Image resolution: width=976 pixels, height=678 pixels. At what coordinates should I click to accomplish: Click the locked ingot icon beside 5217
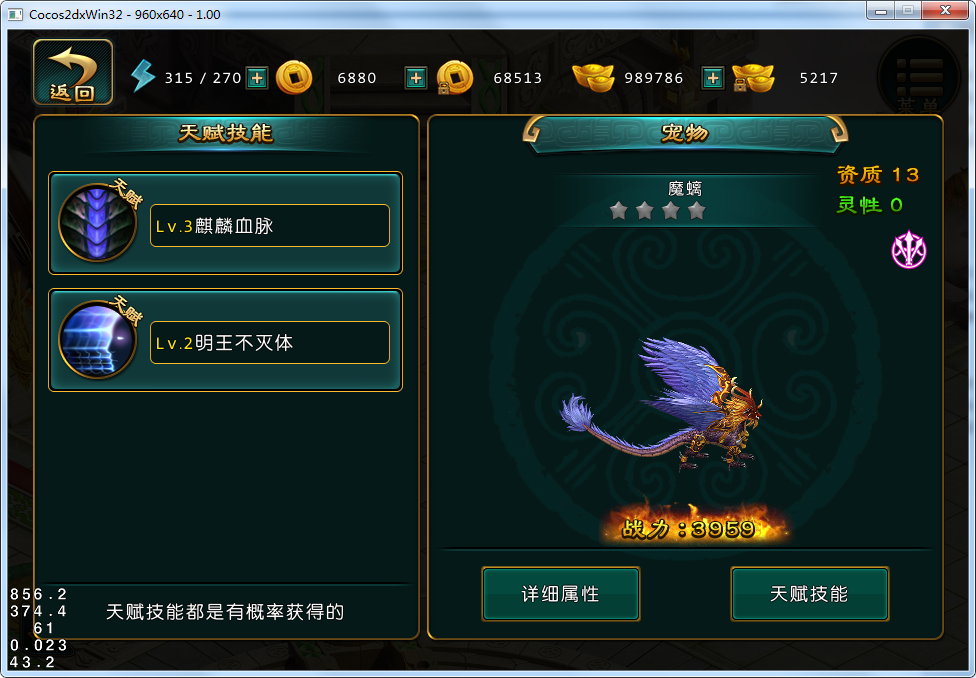point(753,78)
